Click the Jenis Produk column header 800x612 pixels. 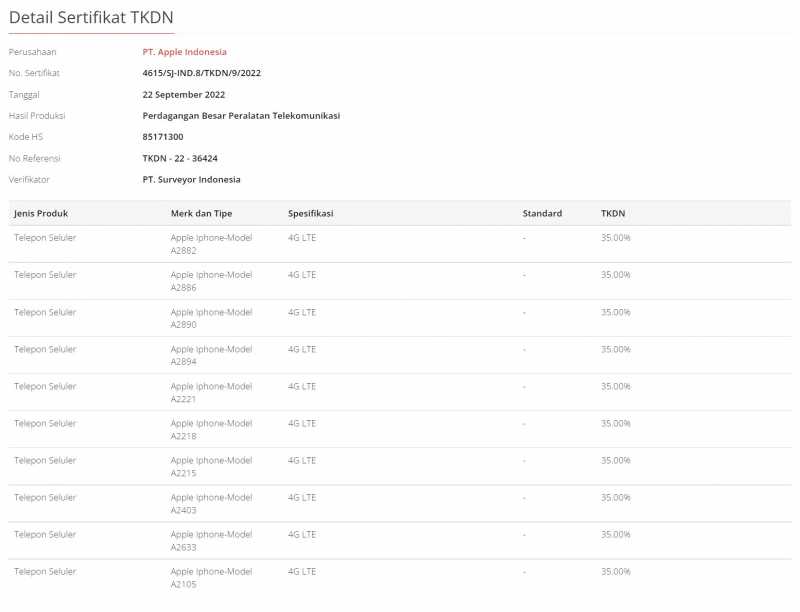point(41,213)
